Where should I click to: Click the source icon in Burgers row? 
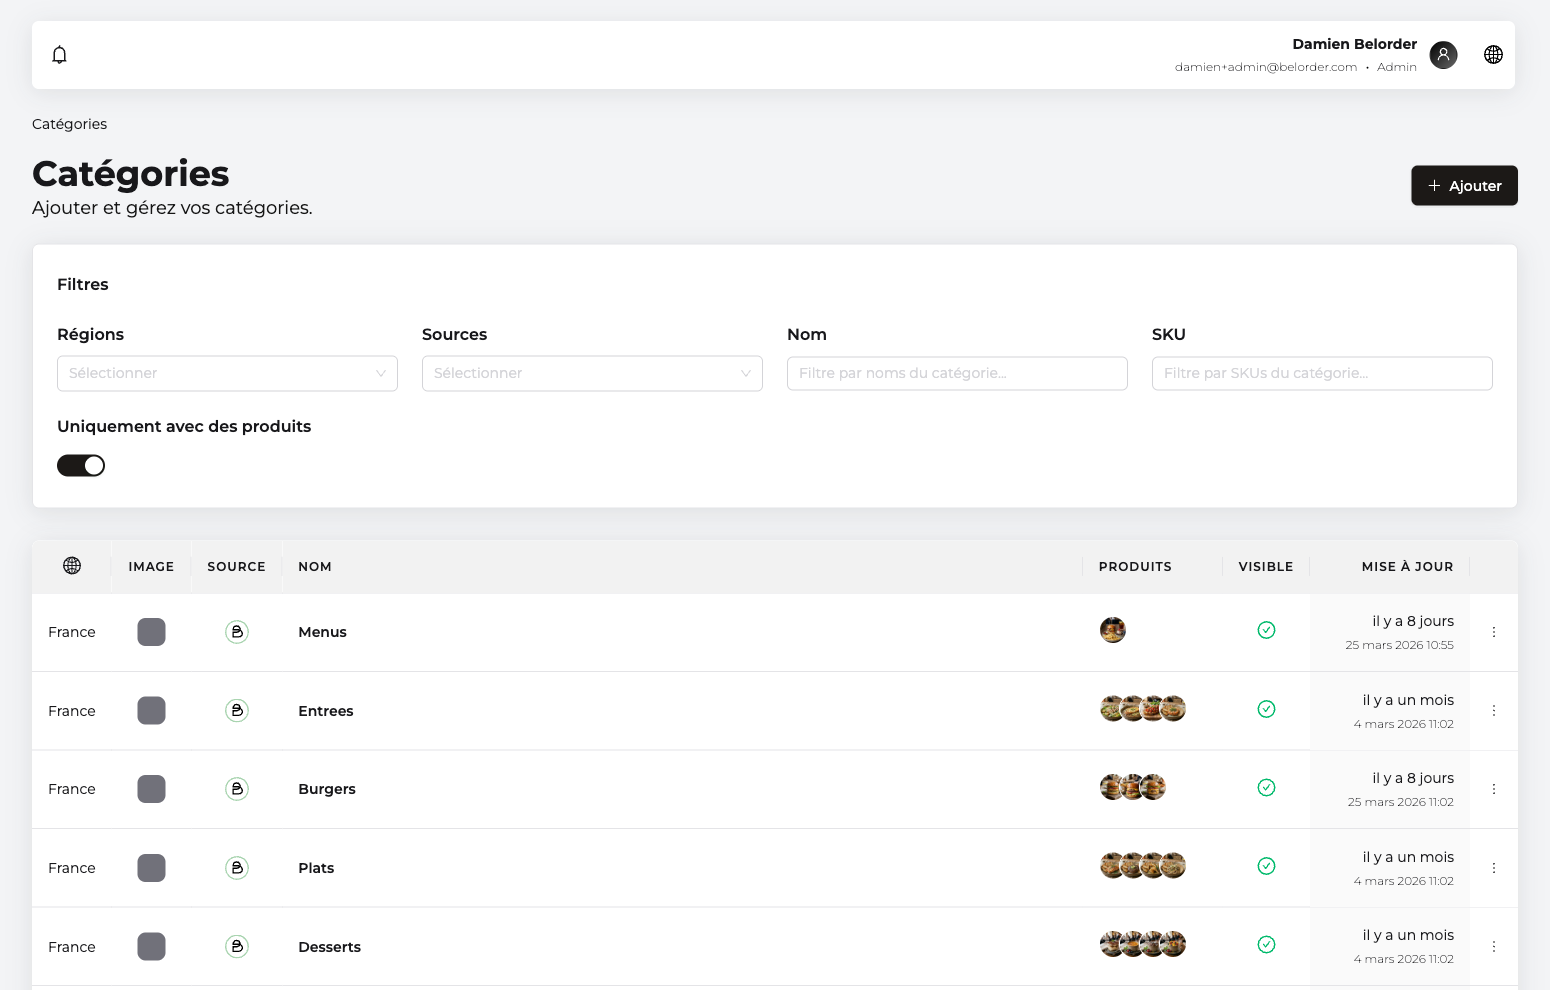tap(237, 789)
